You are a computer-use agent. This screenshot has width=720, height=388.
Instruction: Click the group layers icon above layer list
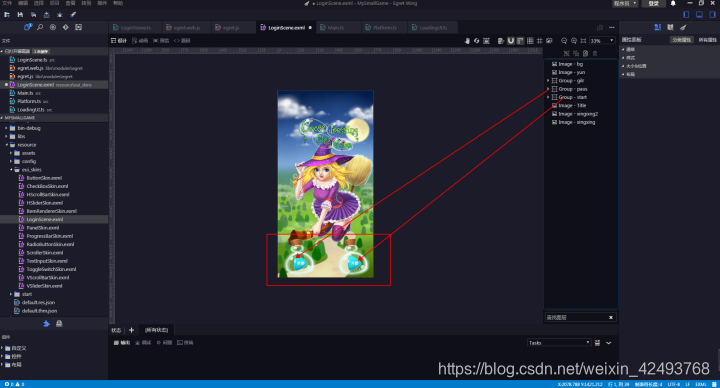pyautogui.click(x=566, y=53)
